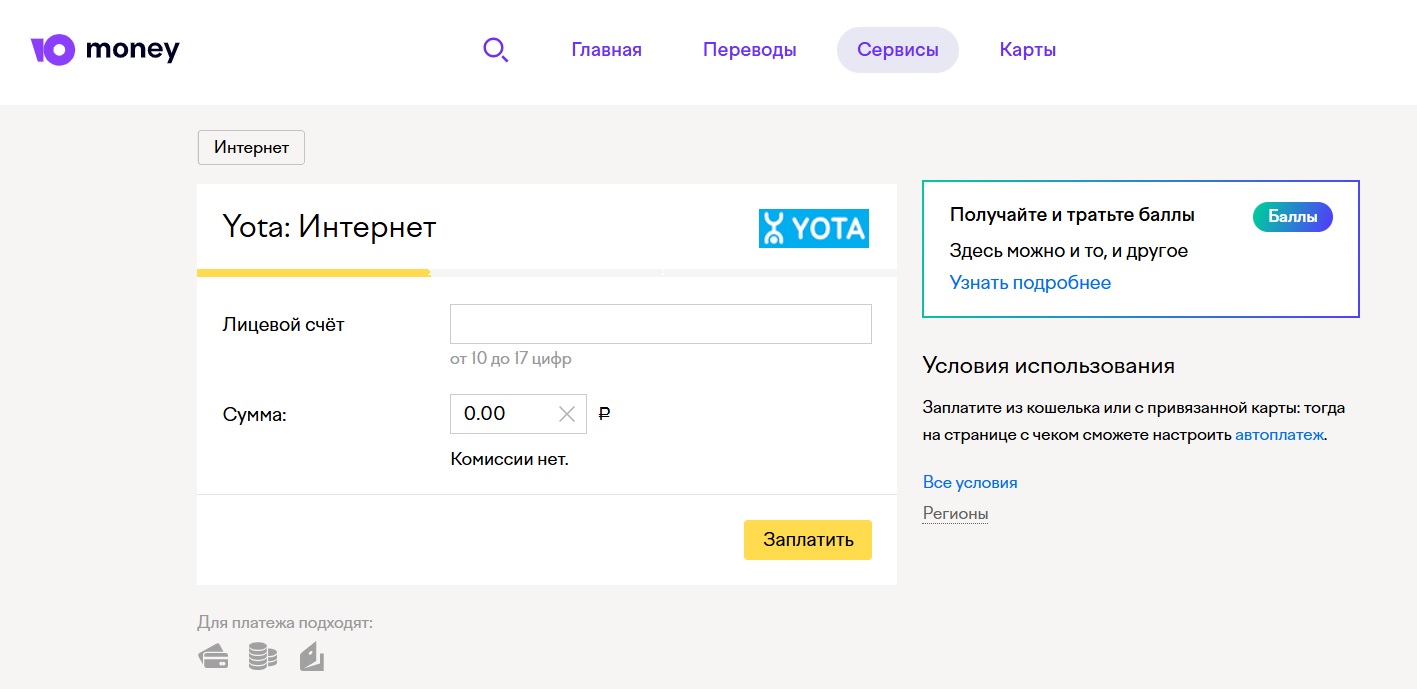
Task: Follow the автоплатеж link
Action: click(x=1280, y=435)
